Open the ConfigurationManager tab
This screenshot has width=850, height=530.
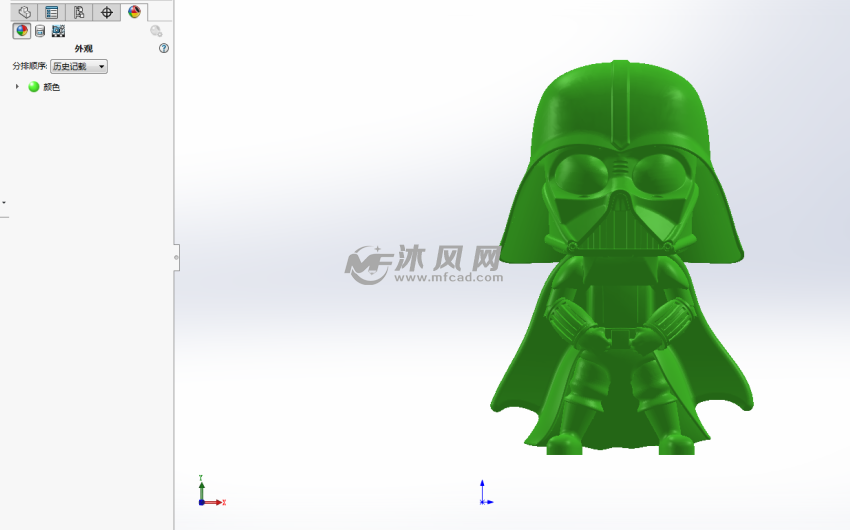tap(79, 12)
